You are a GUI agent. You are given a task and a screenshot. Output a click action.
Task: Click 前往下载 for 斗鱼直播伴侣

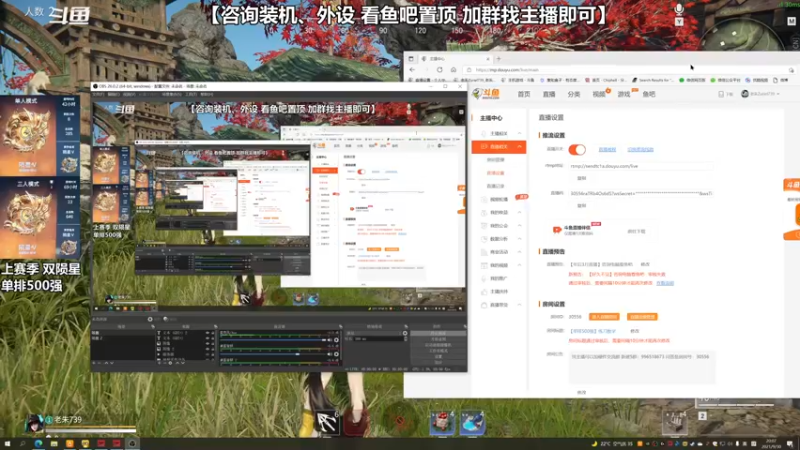coord(636,231)
